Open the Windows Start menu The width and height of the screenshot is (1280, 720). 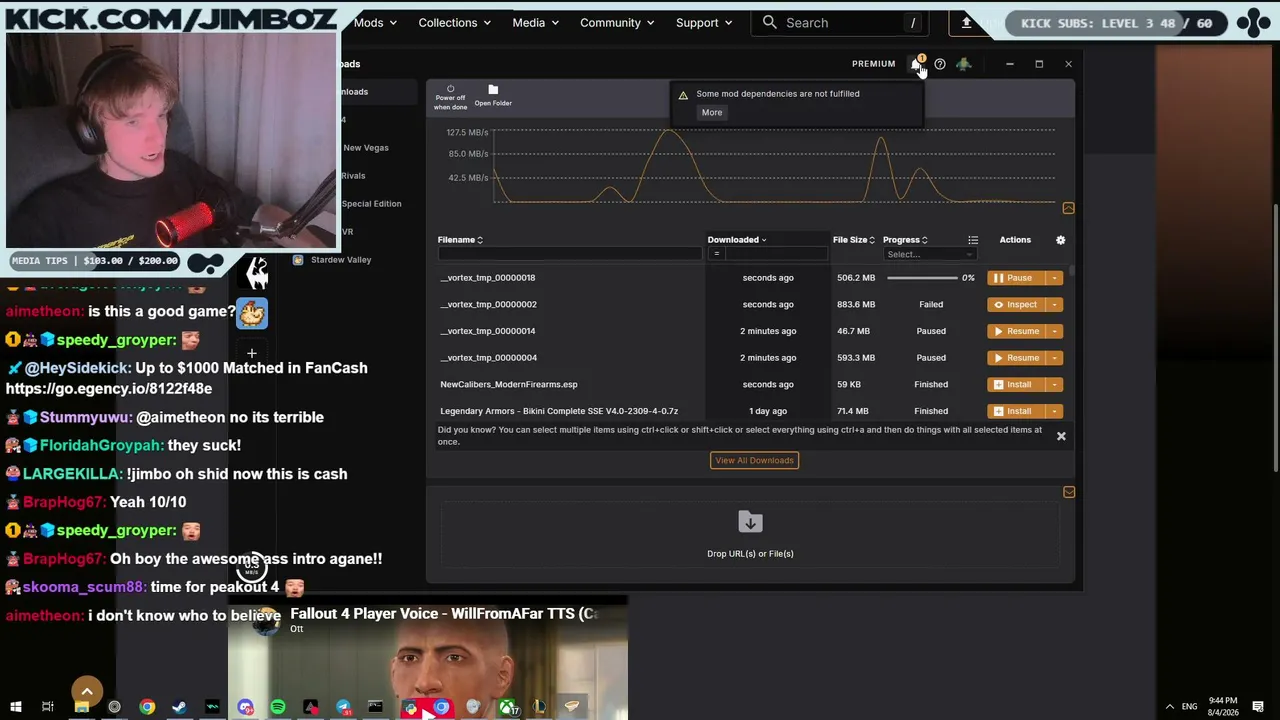point(15,708)
